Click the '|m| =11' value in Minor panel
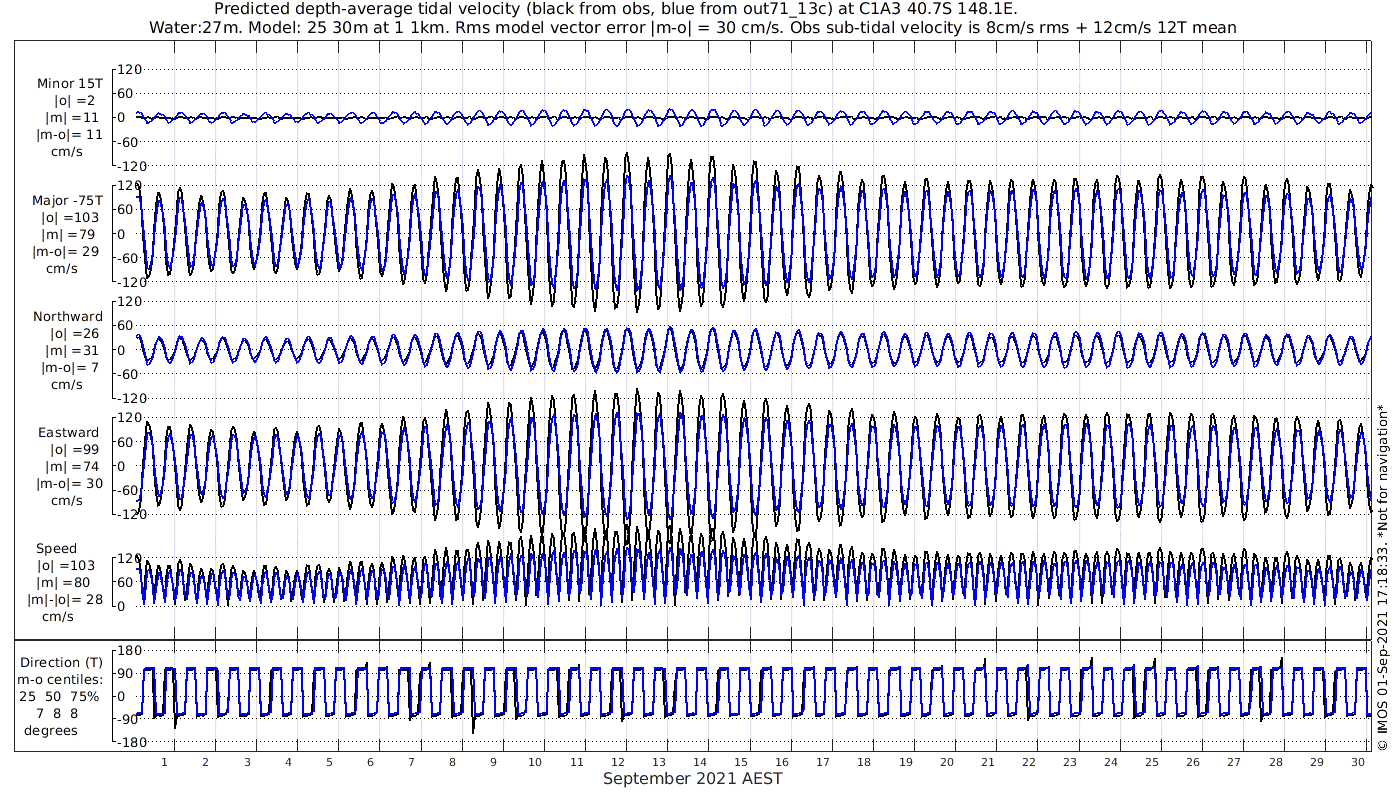Image resolution: width=1400 pixels, height=800 pixels. (x=71, y=118)
